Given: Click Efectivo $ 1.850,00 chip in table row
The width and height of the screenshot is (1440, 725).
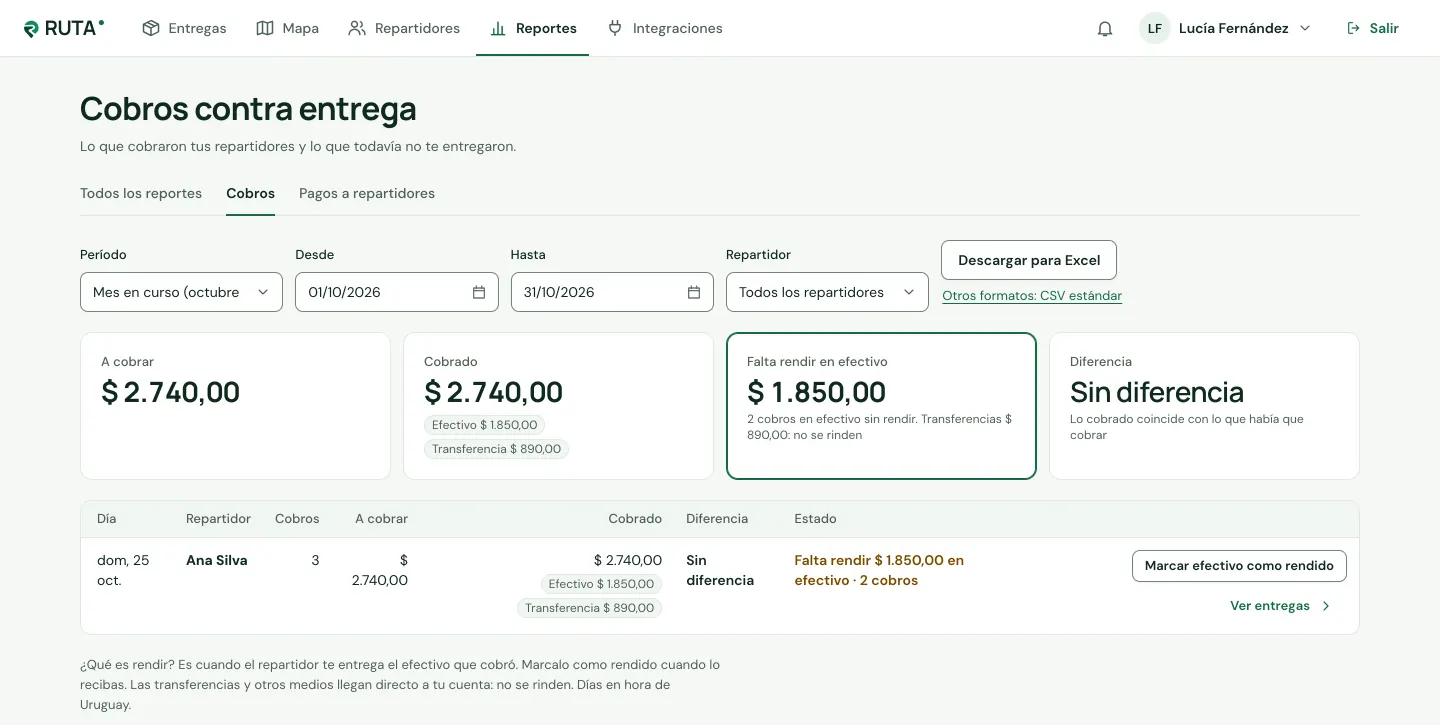Looking at the screenshot, I should click(601, 584).
